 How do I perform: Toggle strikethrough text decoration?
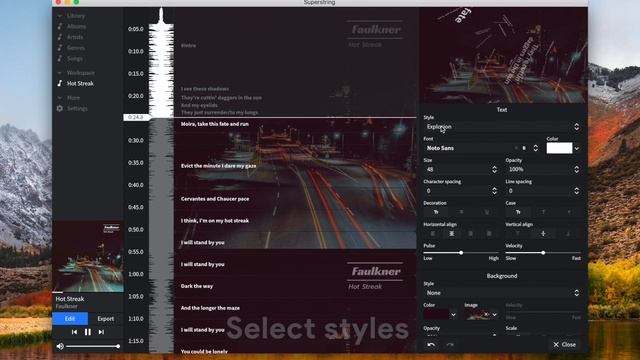pyautogui.click(x=461, y=212)
